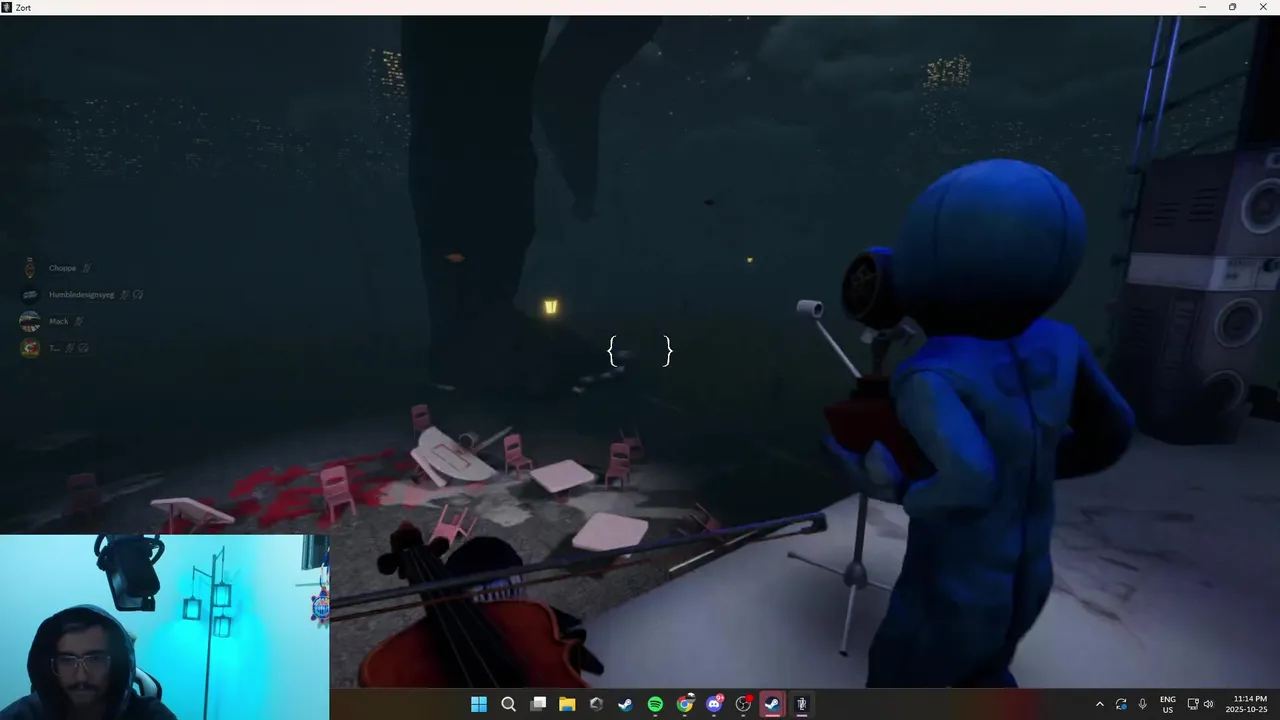
Task: Click Humbledesignsyeg's muted microphone icon
Action: tap(124, 295)
